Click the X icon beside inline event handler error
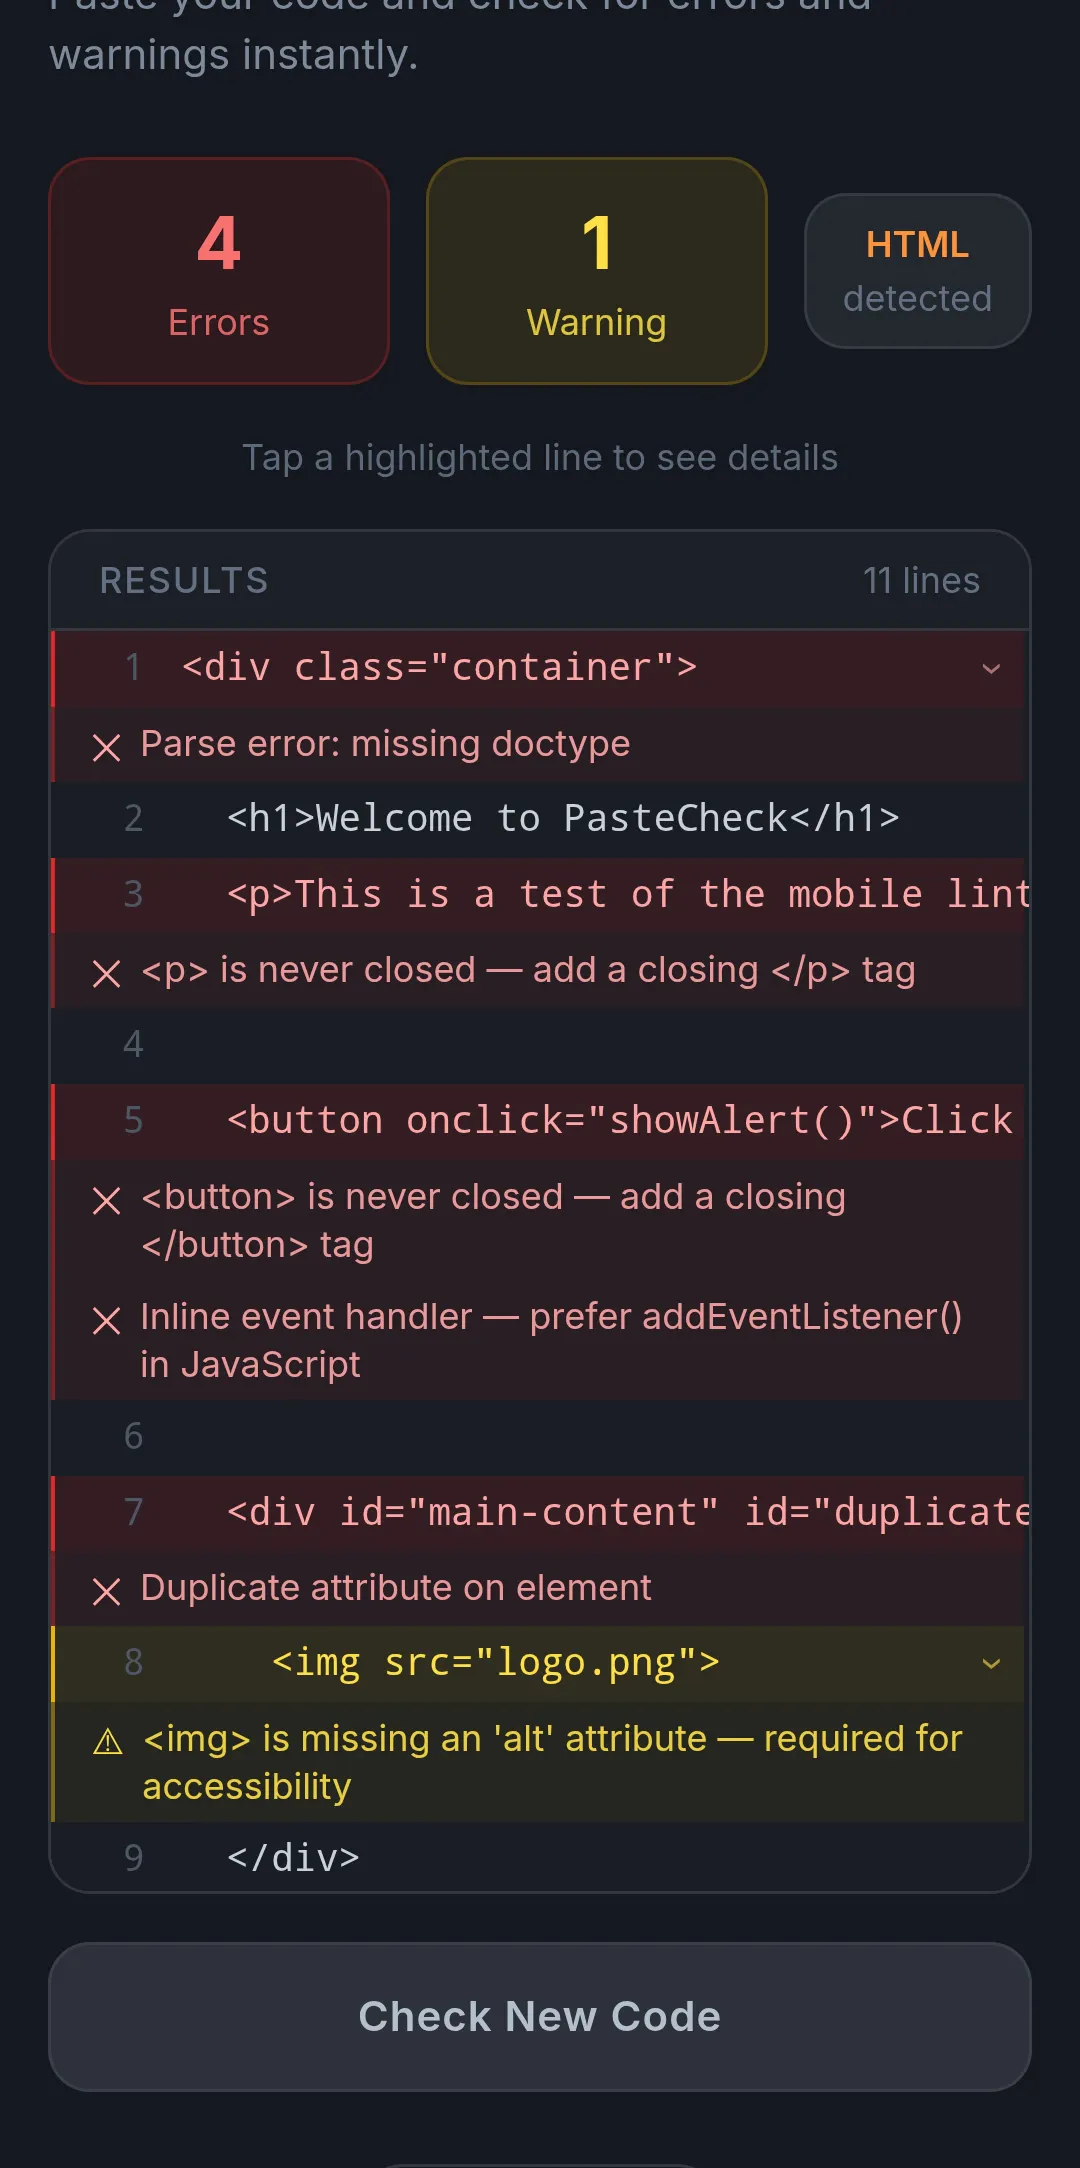 (x=106, y=1320)
